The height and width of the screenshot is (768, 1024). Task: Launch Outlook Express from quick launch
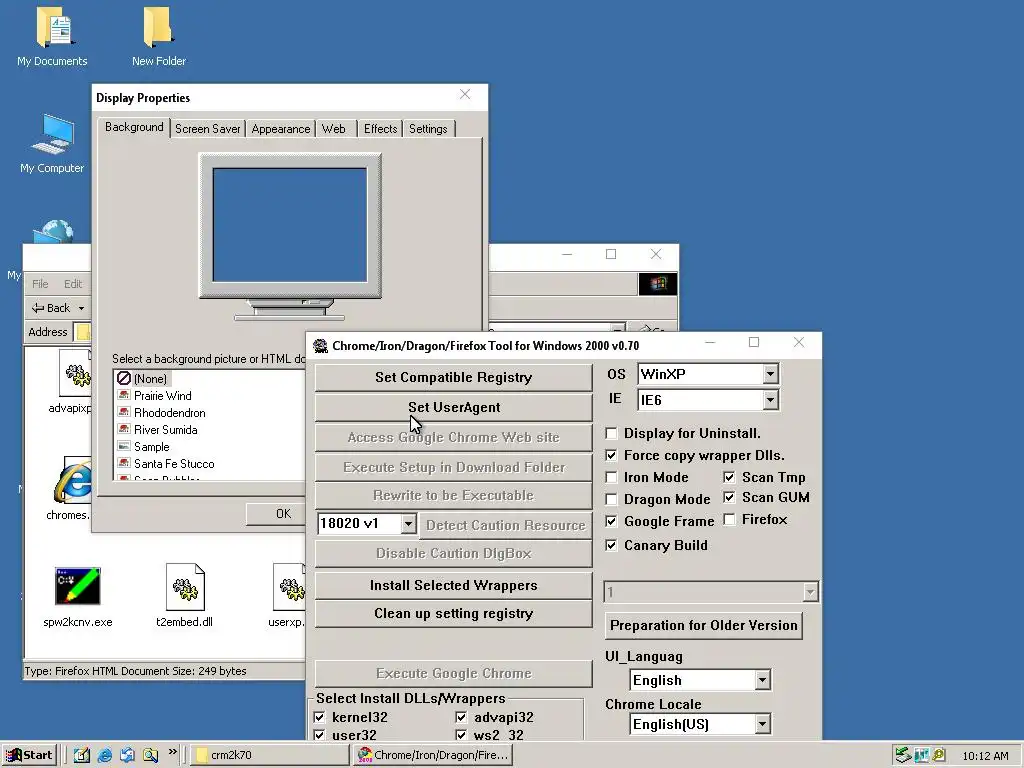click(127, 755)
